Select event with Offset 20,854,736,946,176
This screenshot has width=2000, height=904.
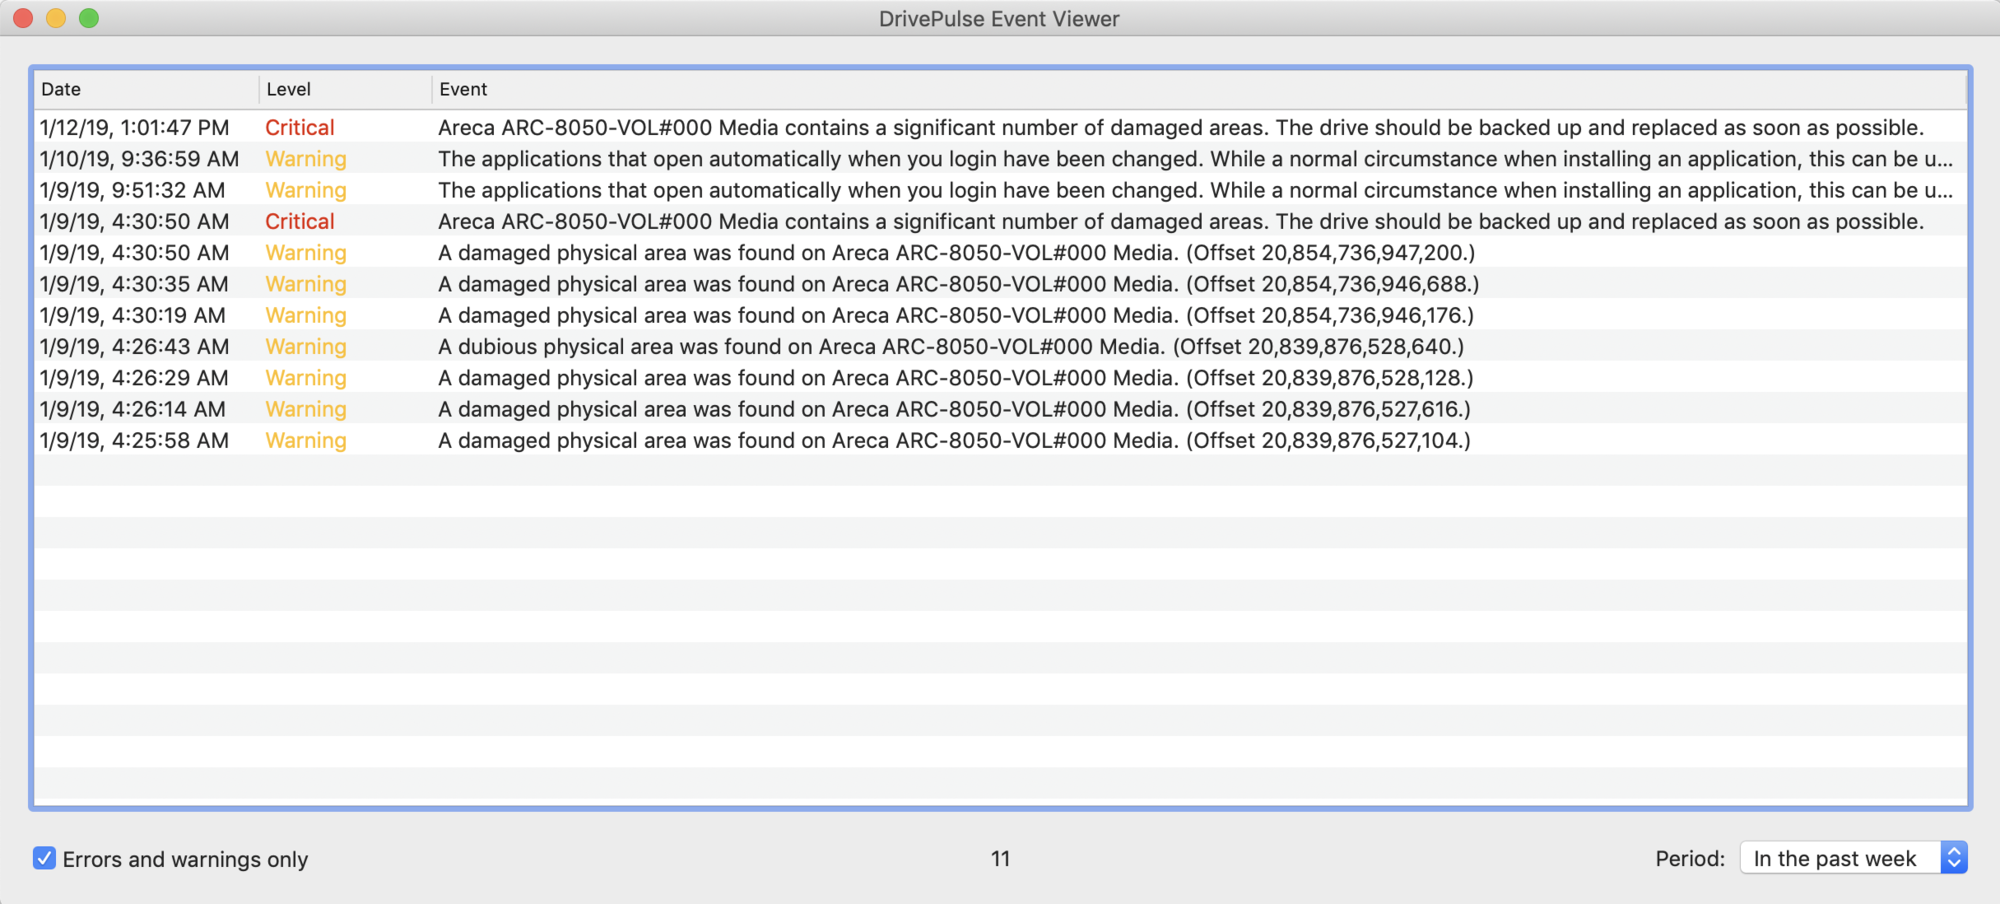click(x=956, y=315)
